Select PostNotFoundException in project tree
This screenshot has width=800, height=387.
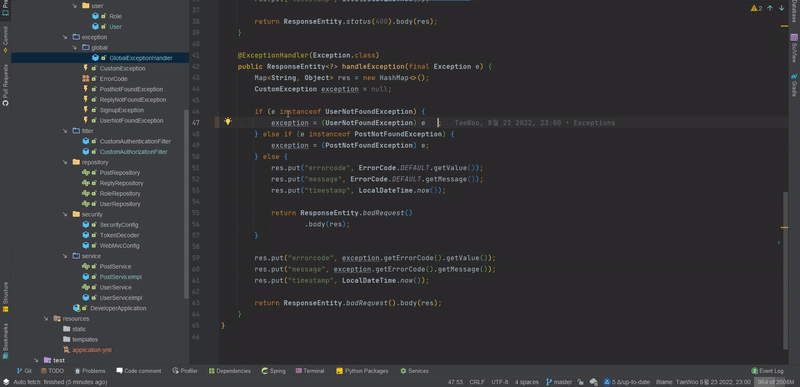131,89
